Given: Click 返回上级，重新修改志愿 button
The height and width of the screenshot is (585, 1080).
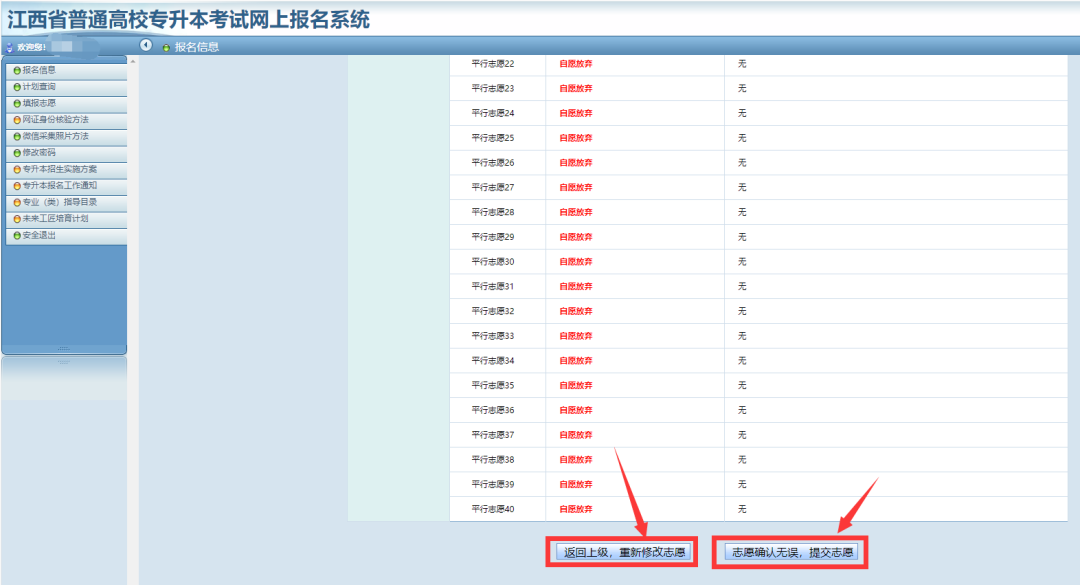Looking at the screenshot, I should (624, 552).
